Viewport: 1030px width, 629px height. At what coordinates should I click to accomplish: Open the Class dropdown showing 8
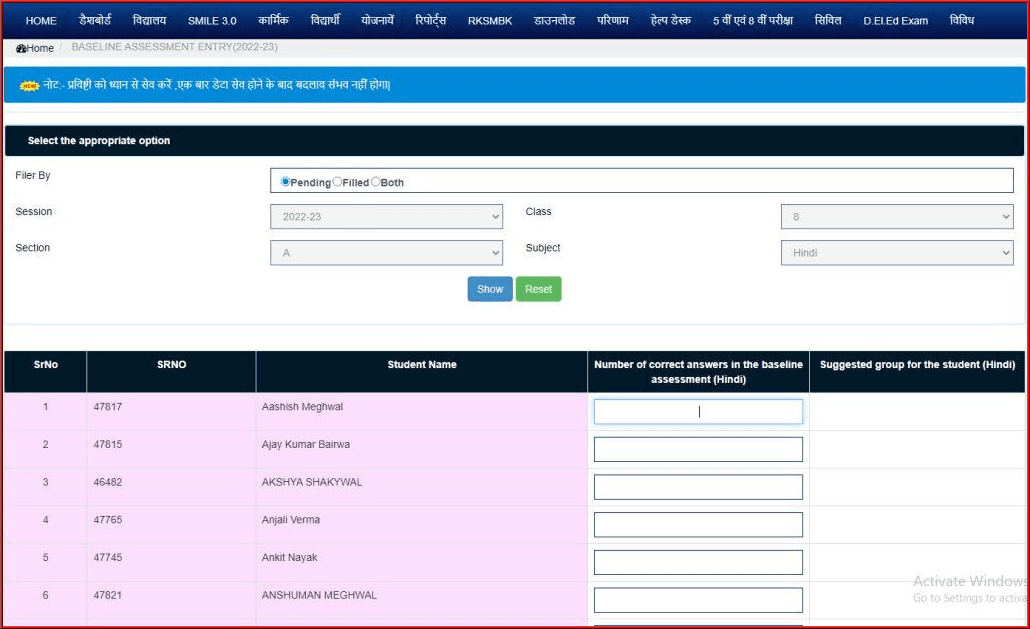(x=897, y=217)
